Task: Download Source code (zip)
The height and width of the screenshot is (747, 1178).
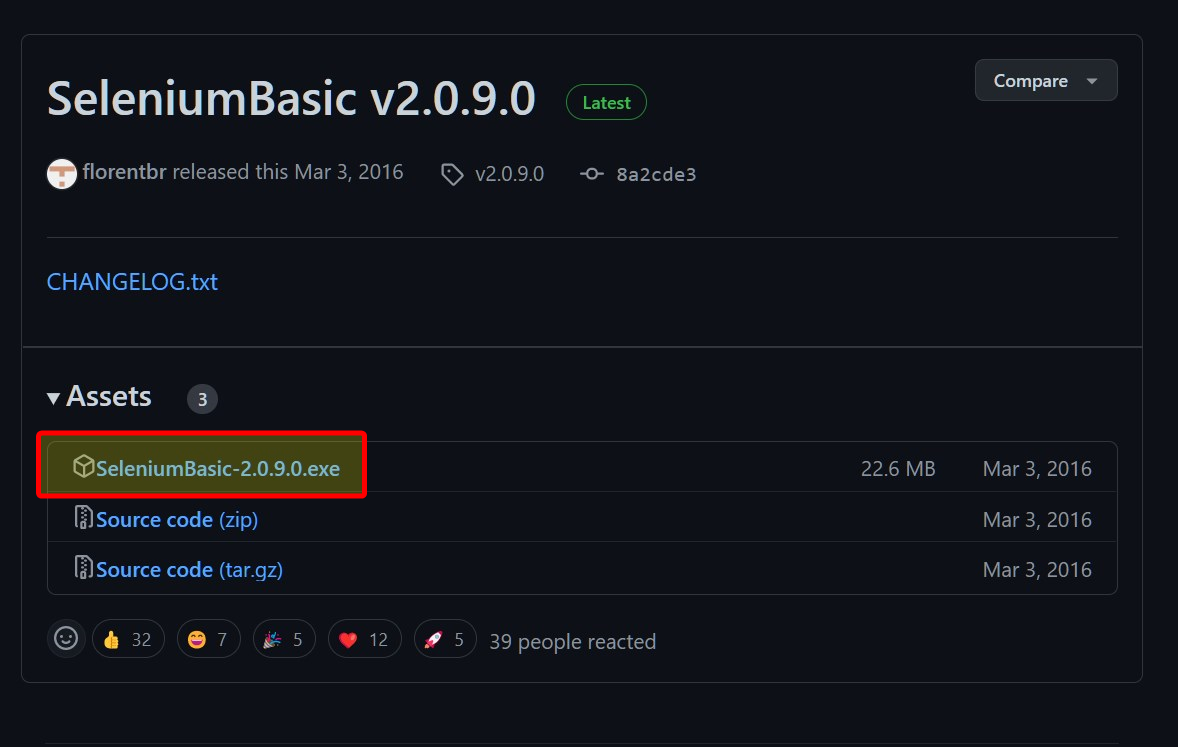Action: point(177,519)
